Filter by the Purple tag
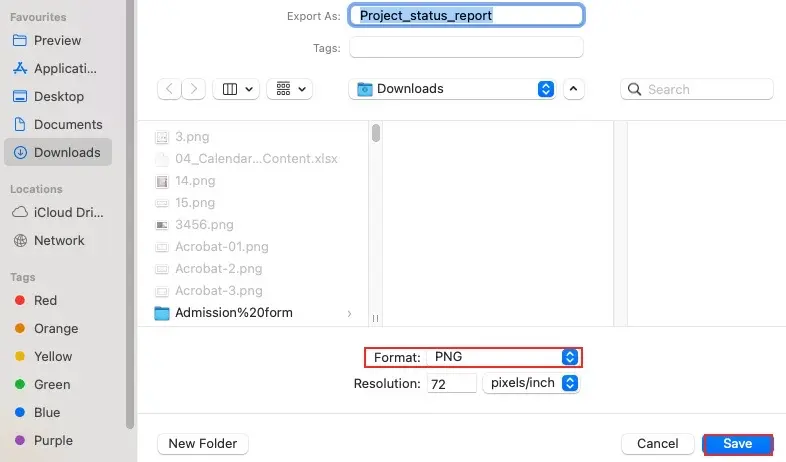The image size is (786, 462). (44, 441)
